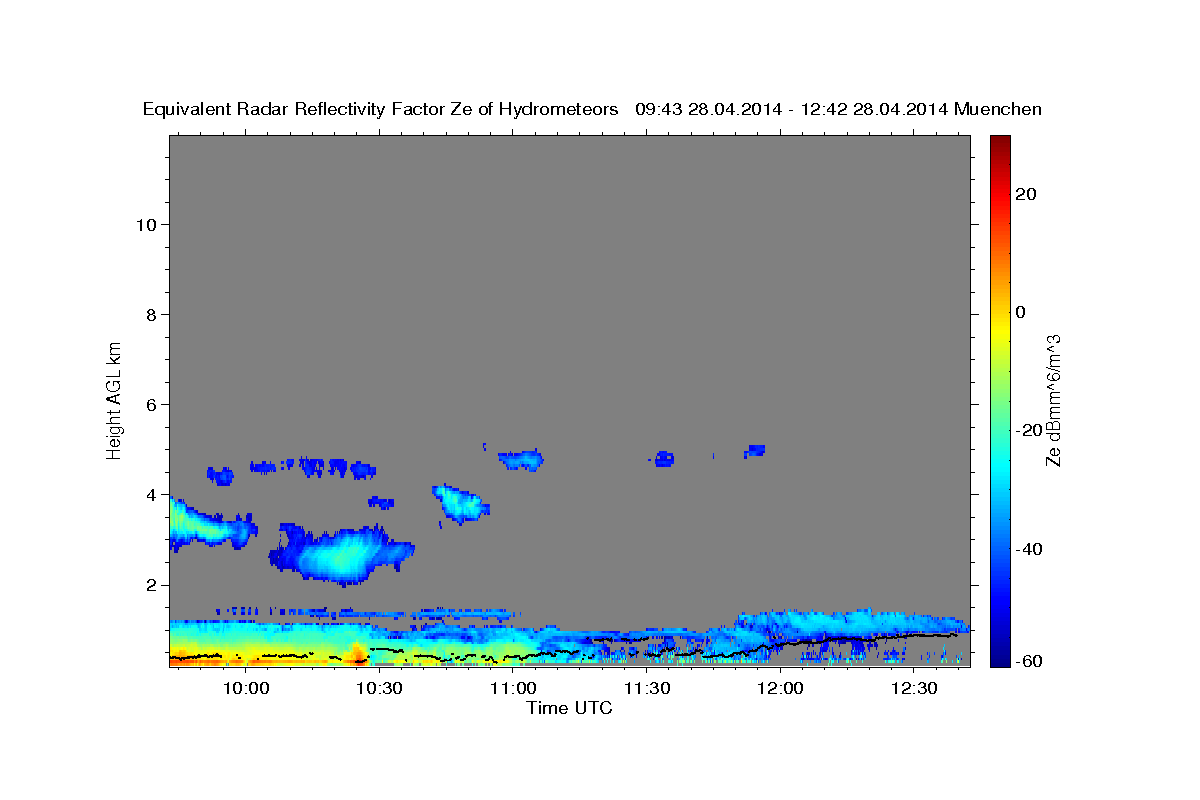Click the height tick label 6
The width and height of the screenshot is (1200, 800).
[151, 405]
